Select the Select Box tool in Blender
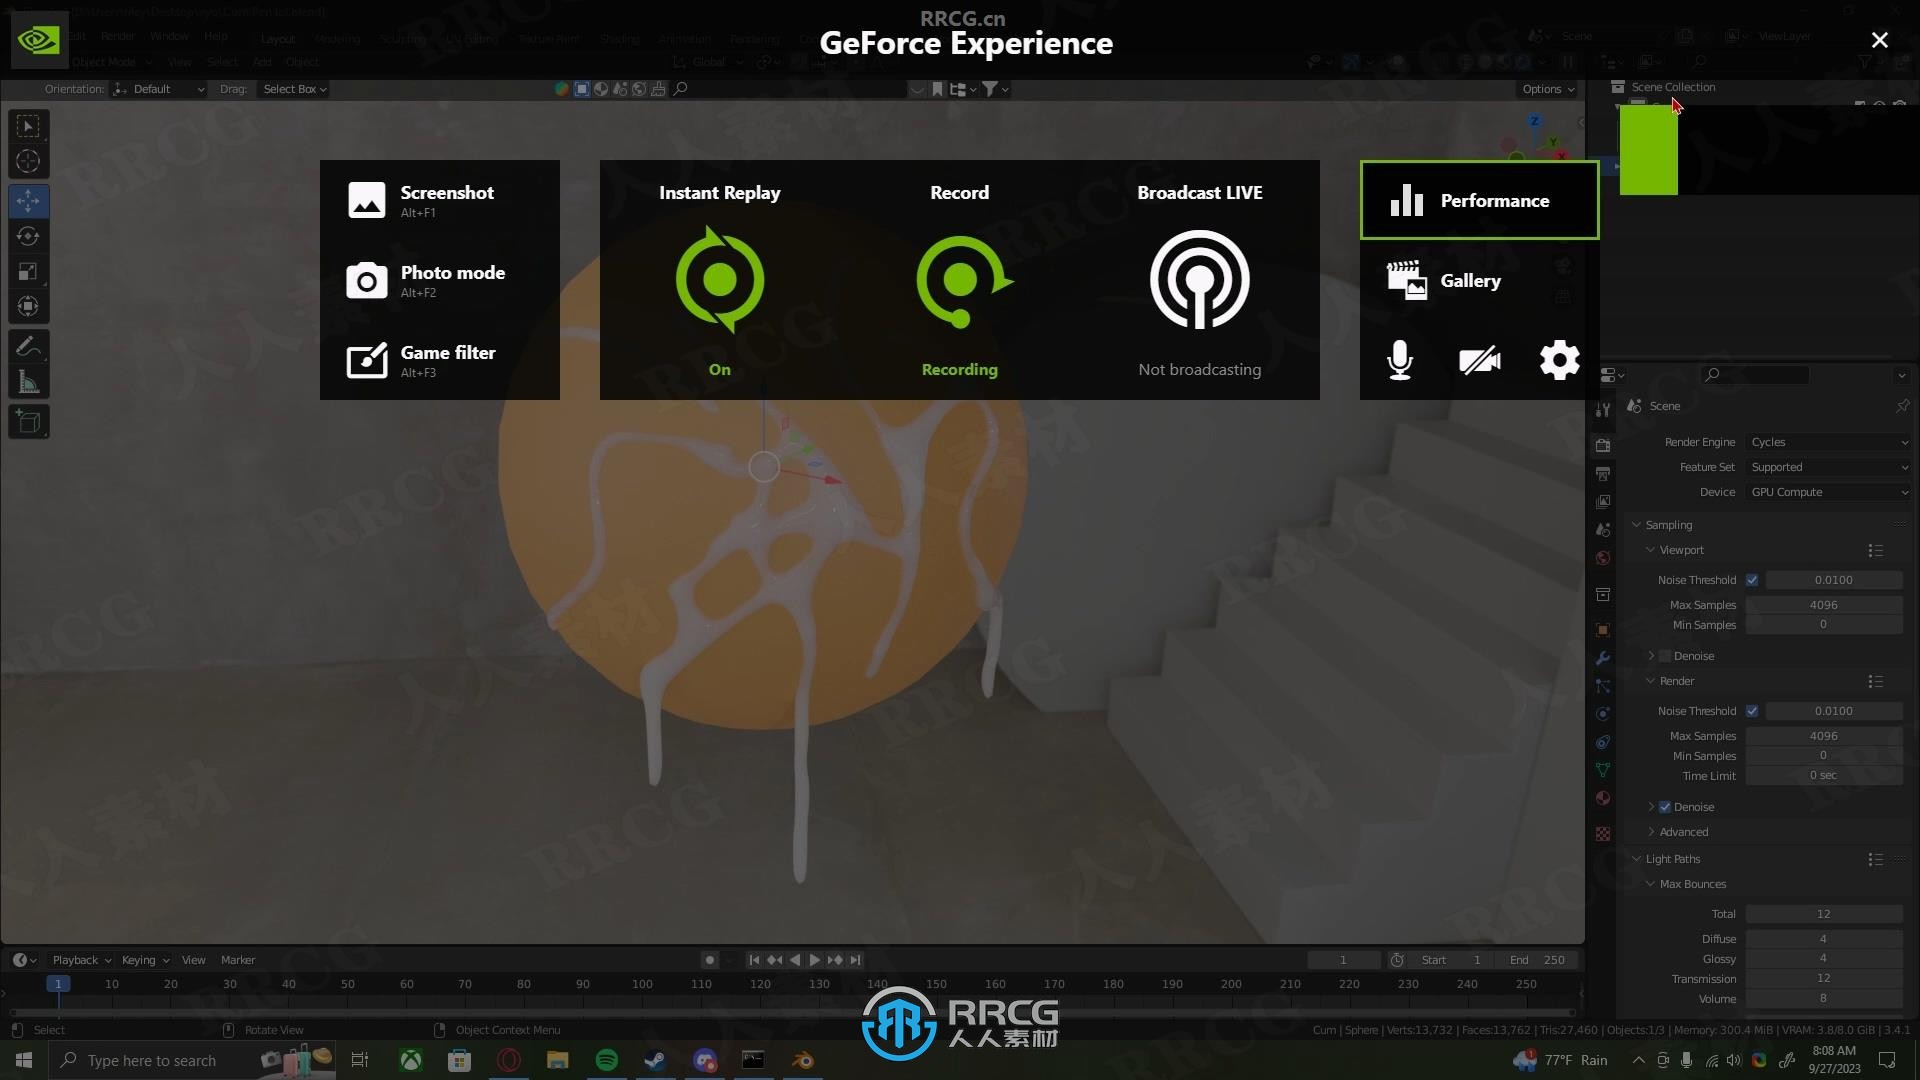Screen dimensions: 1920x1080 point(28,126)
